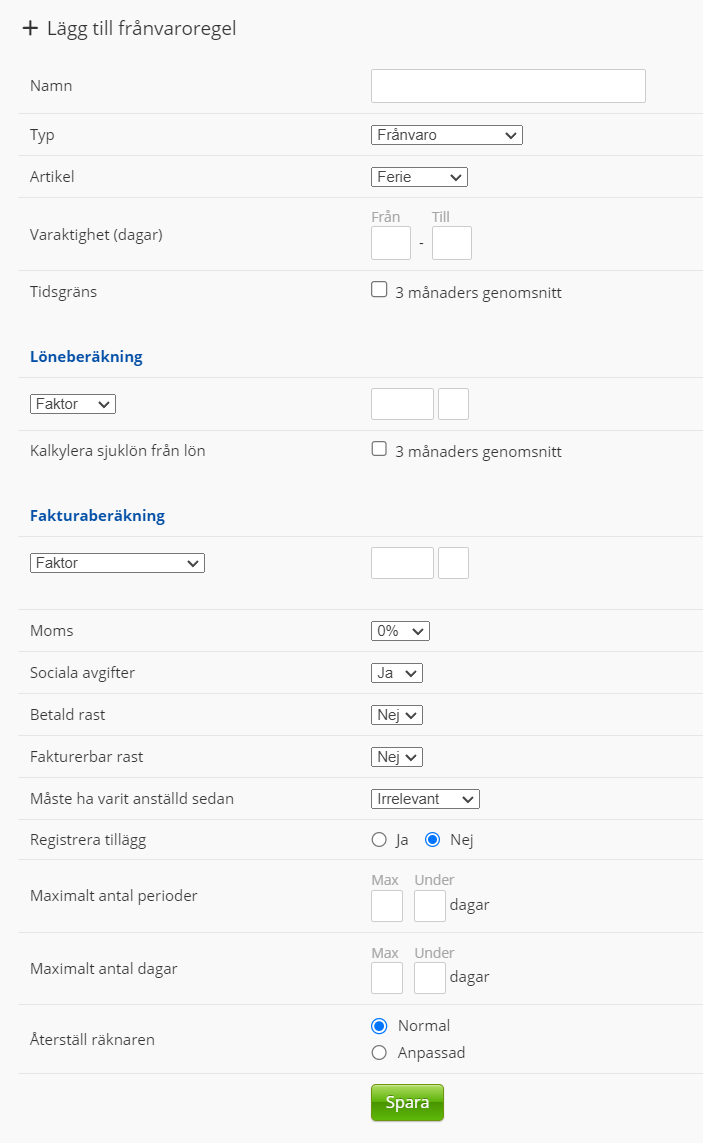Viewport: 703px width, 1143px height.
Task: Open the Moms percentage dropdown
Action: tap(400, 631)
